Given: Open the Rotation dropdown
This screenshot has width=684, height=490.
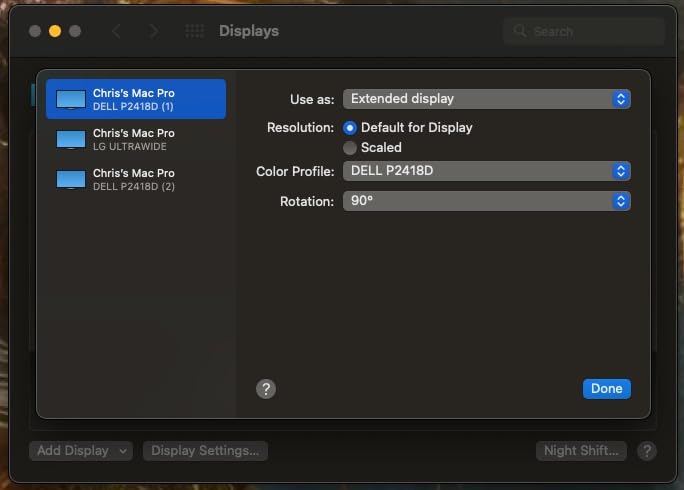Looking at the screenshot, I should (486, 201).
